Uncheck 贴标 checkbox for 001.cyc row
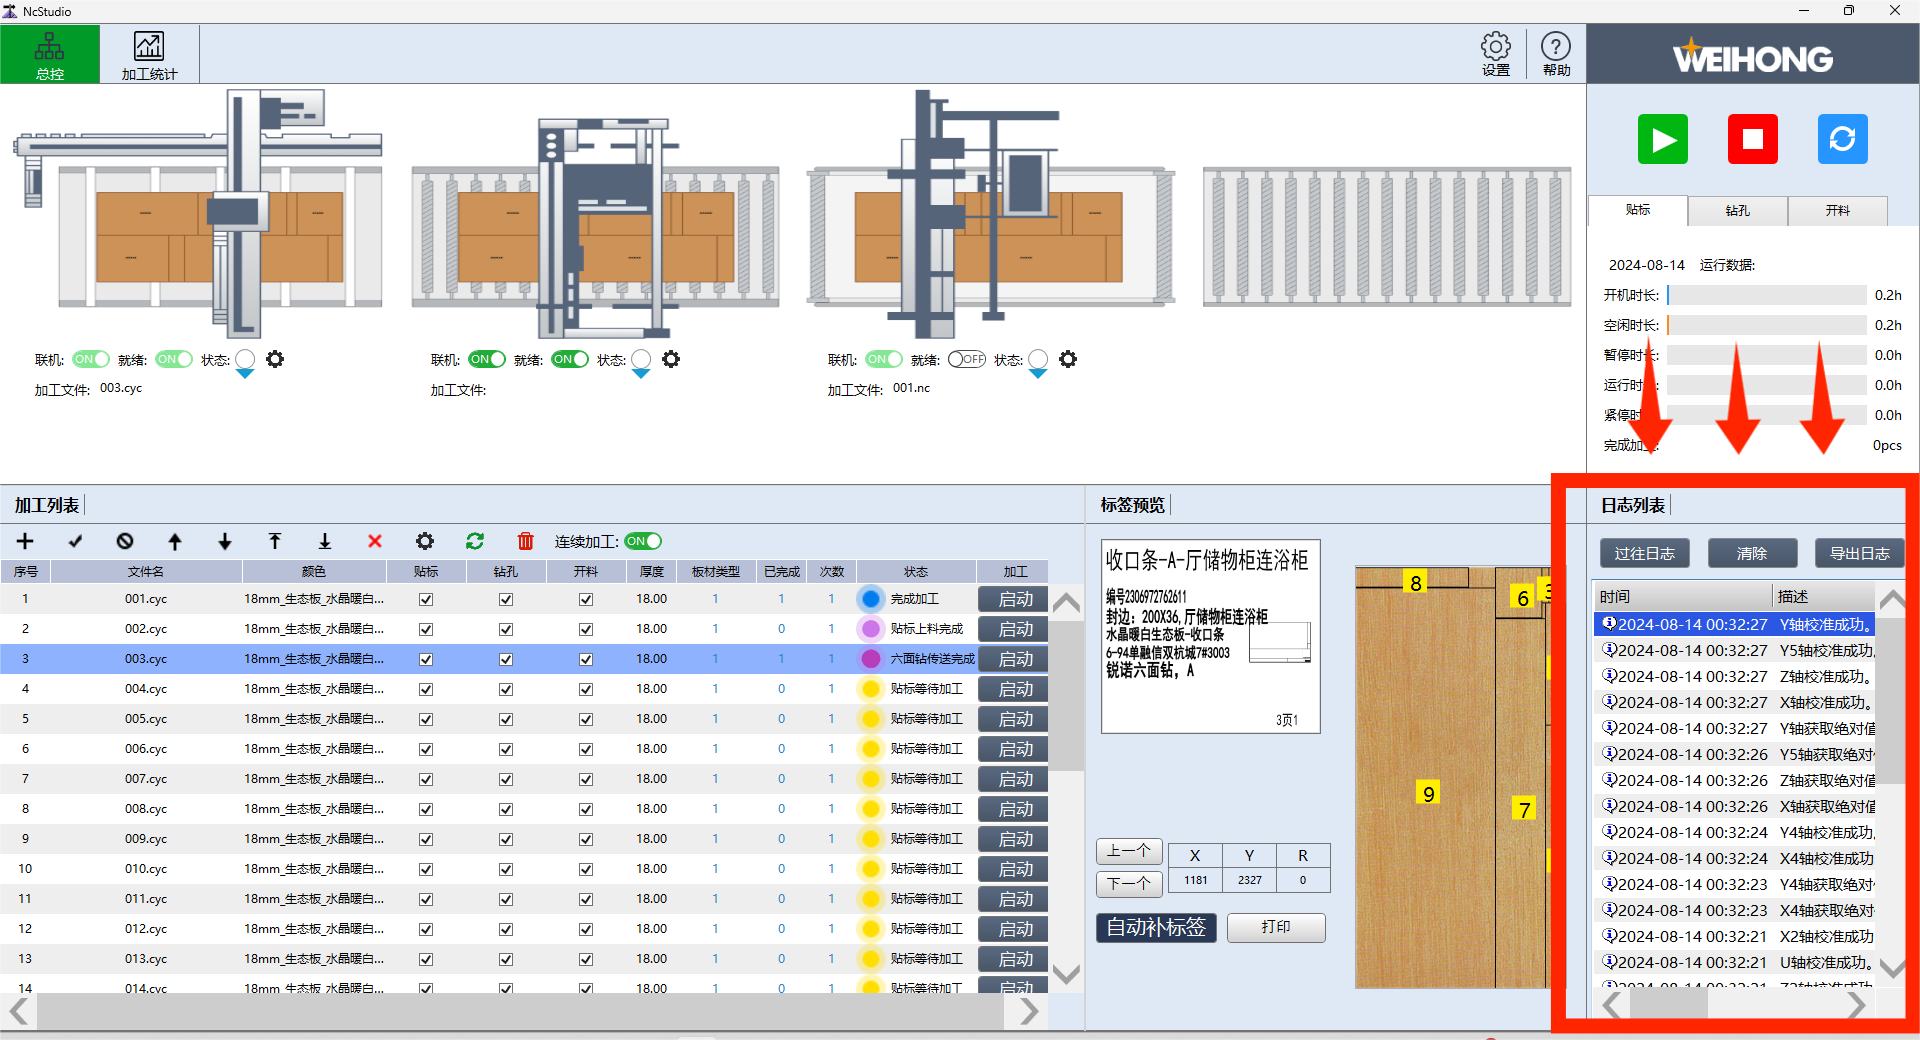 pos(426,599)
